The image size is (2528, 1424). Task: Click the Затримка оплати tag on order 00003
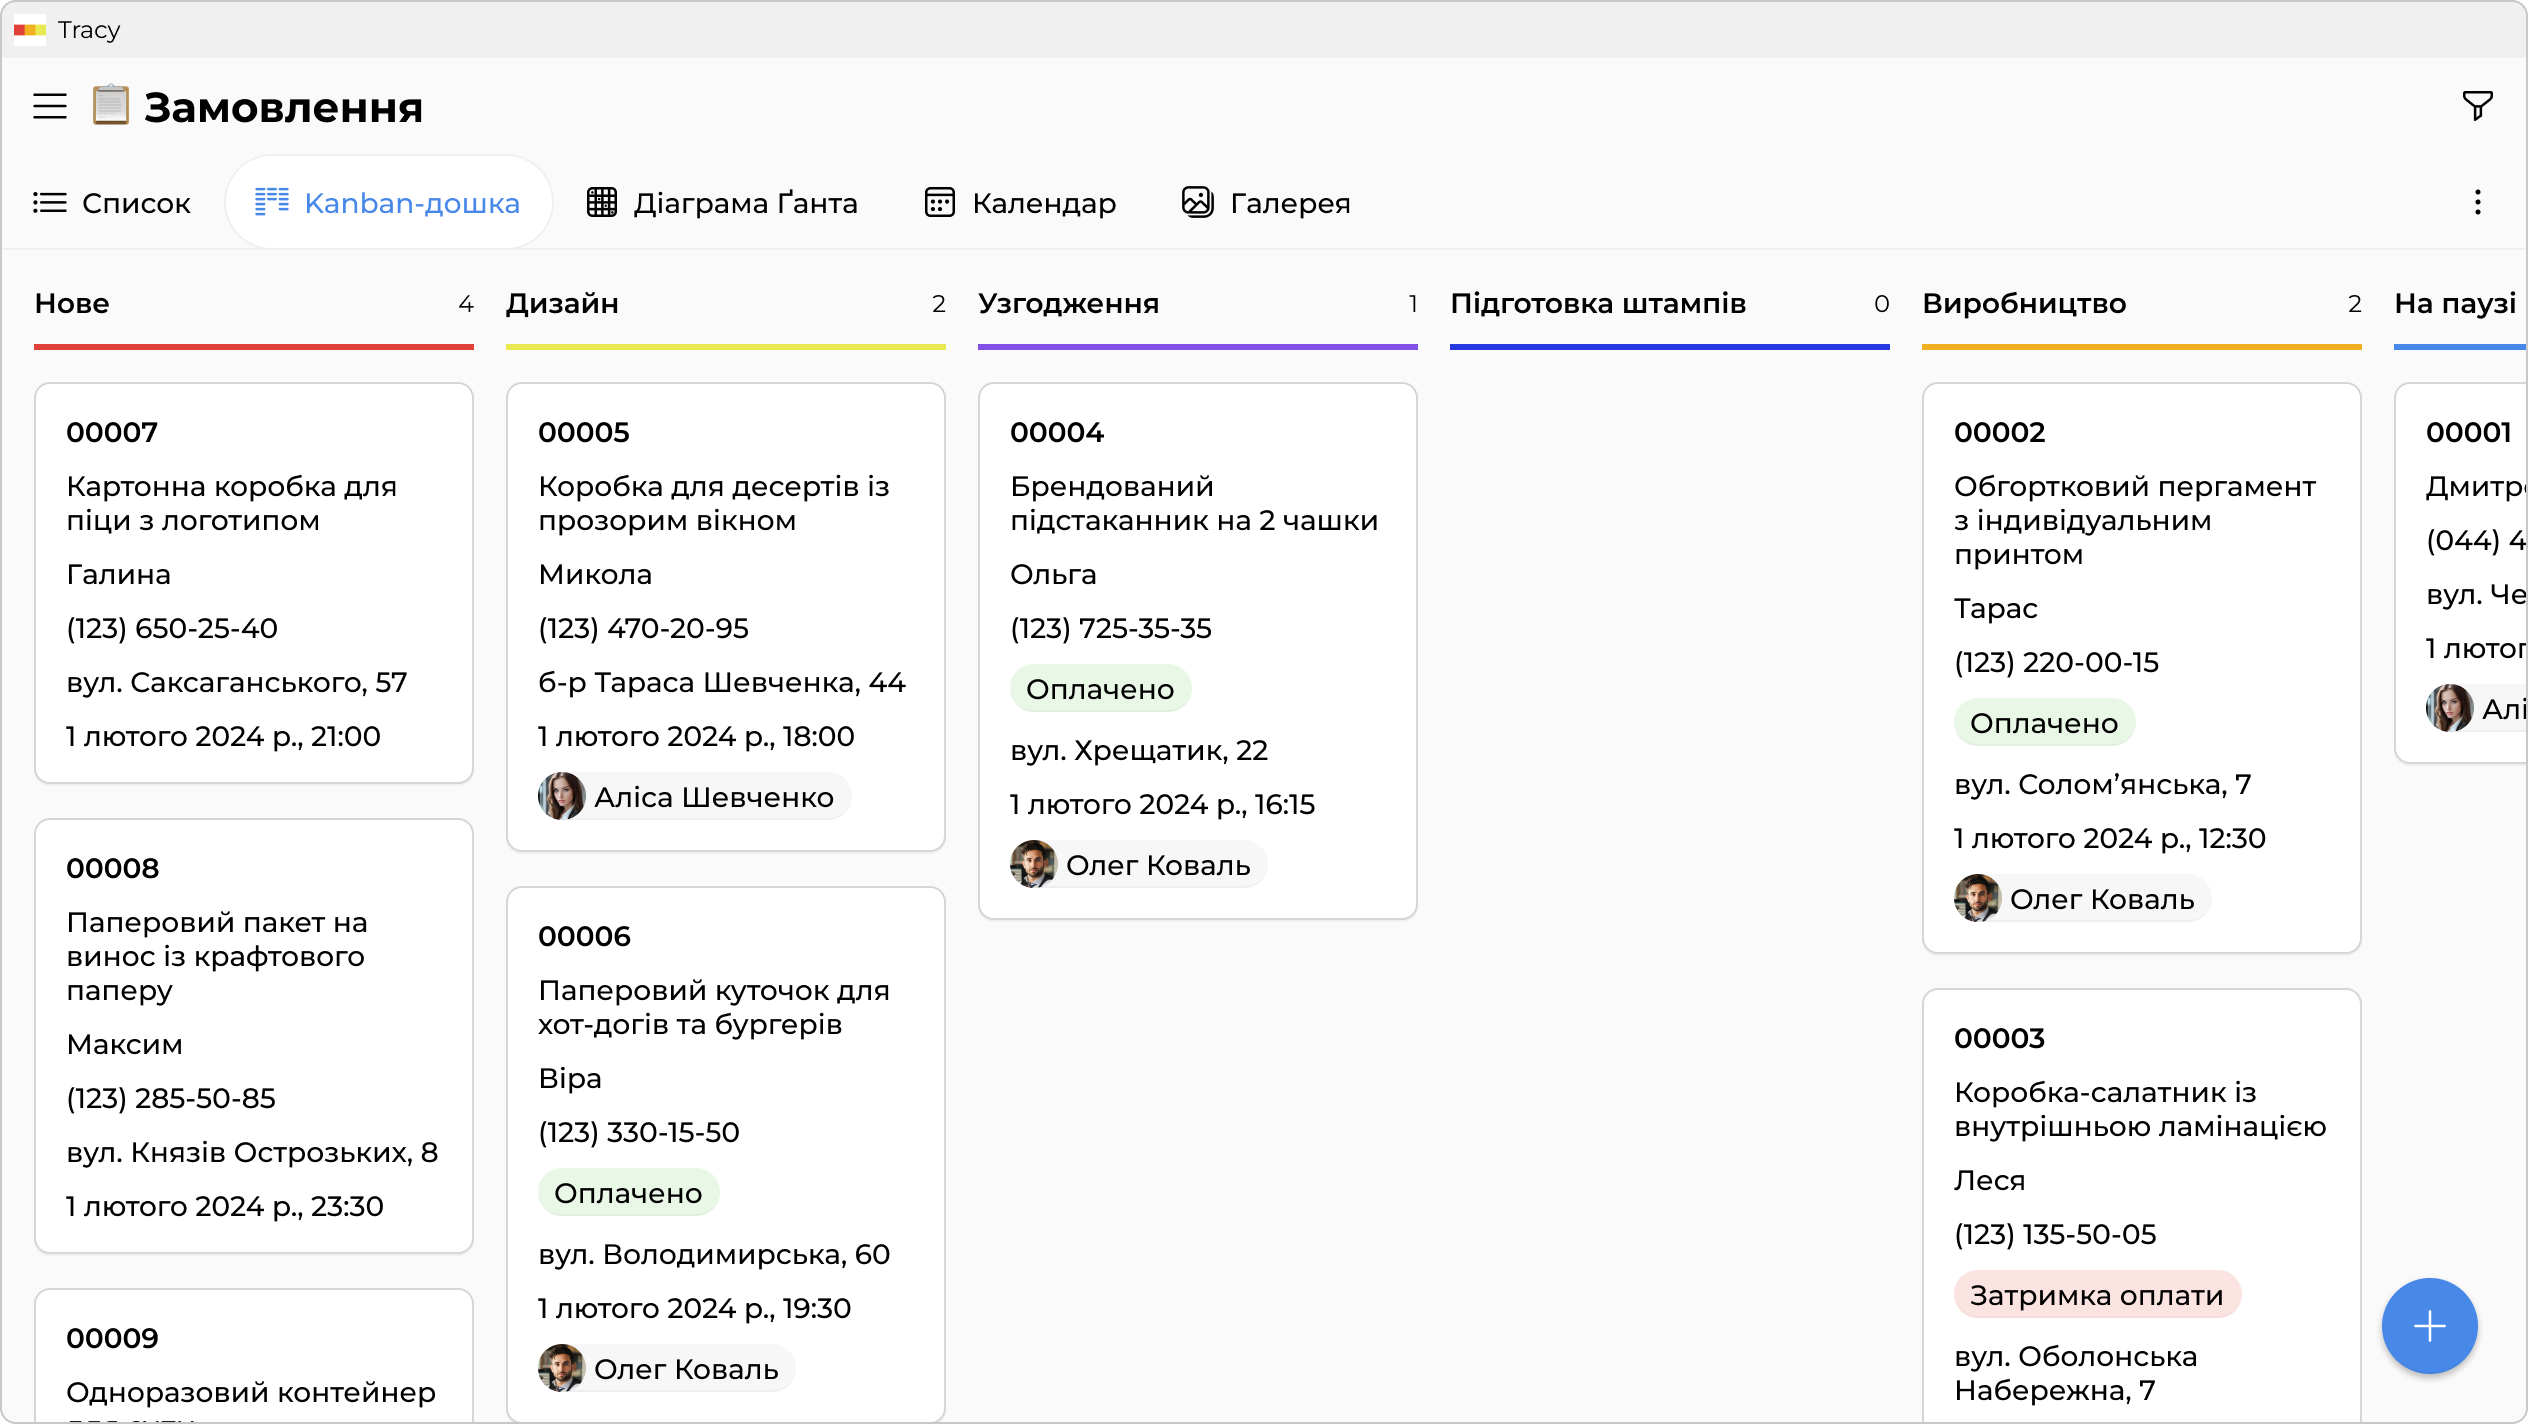pos(2096,1295)
